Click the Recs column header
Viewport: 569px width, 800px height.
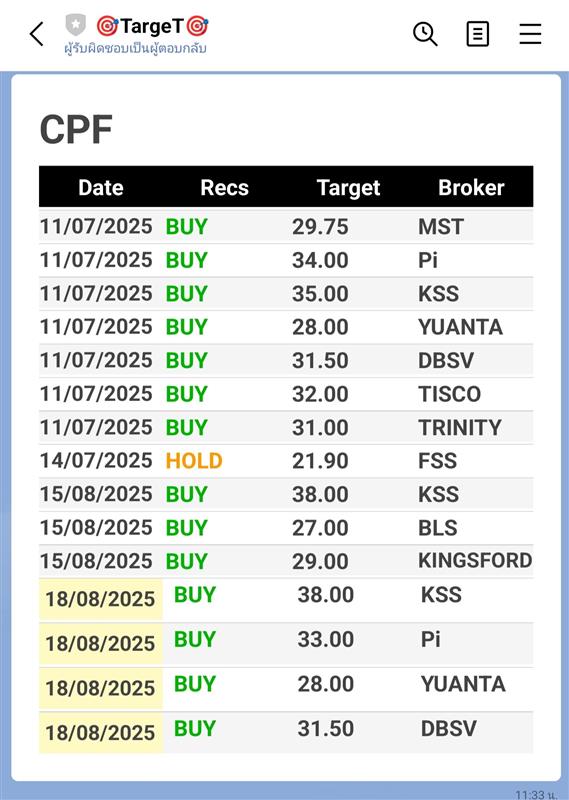click(x=225, y=187)
